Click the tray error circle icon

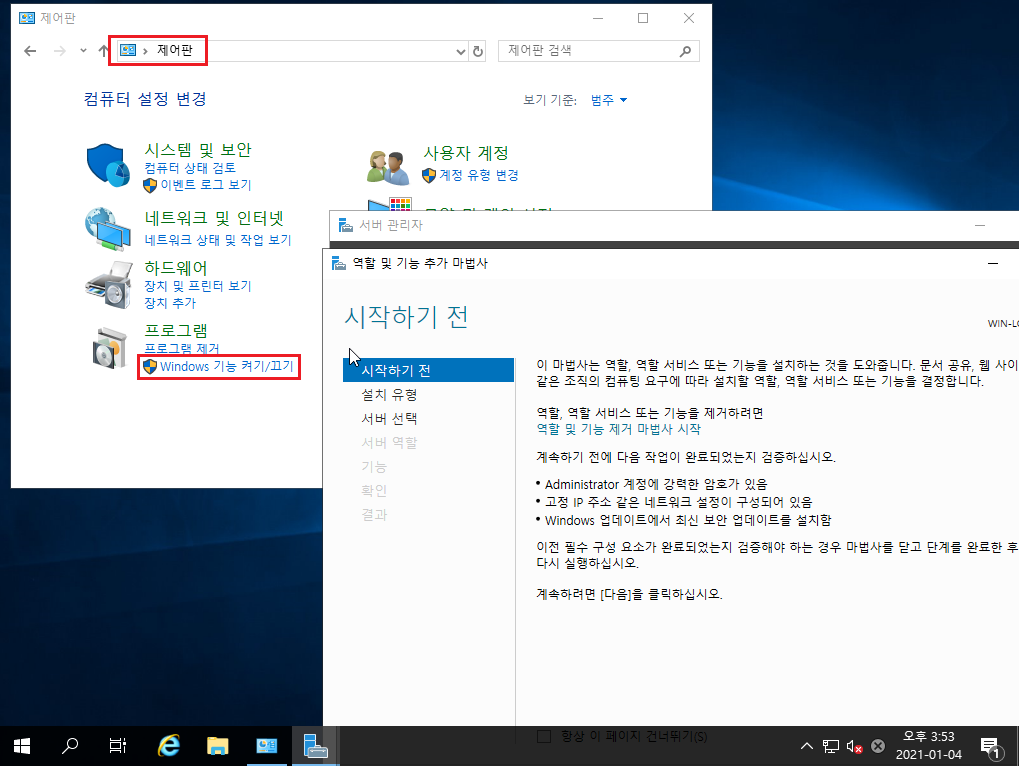[878, 746]
